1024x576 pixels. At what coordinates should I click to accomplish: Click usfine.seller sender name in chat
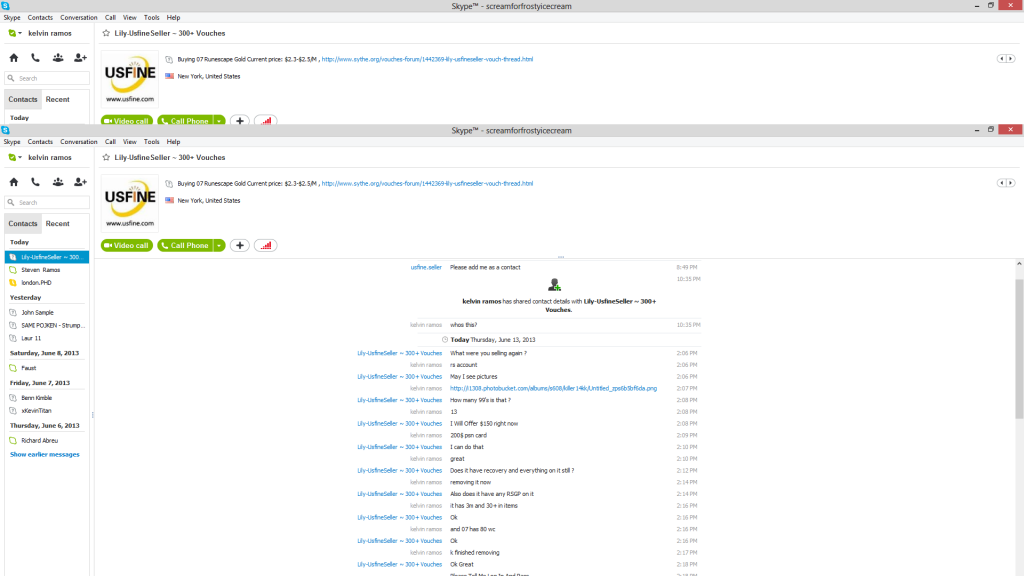426,267
